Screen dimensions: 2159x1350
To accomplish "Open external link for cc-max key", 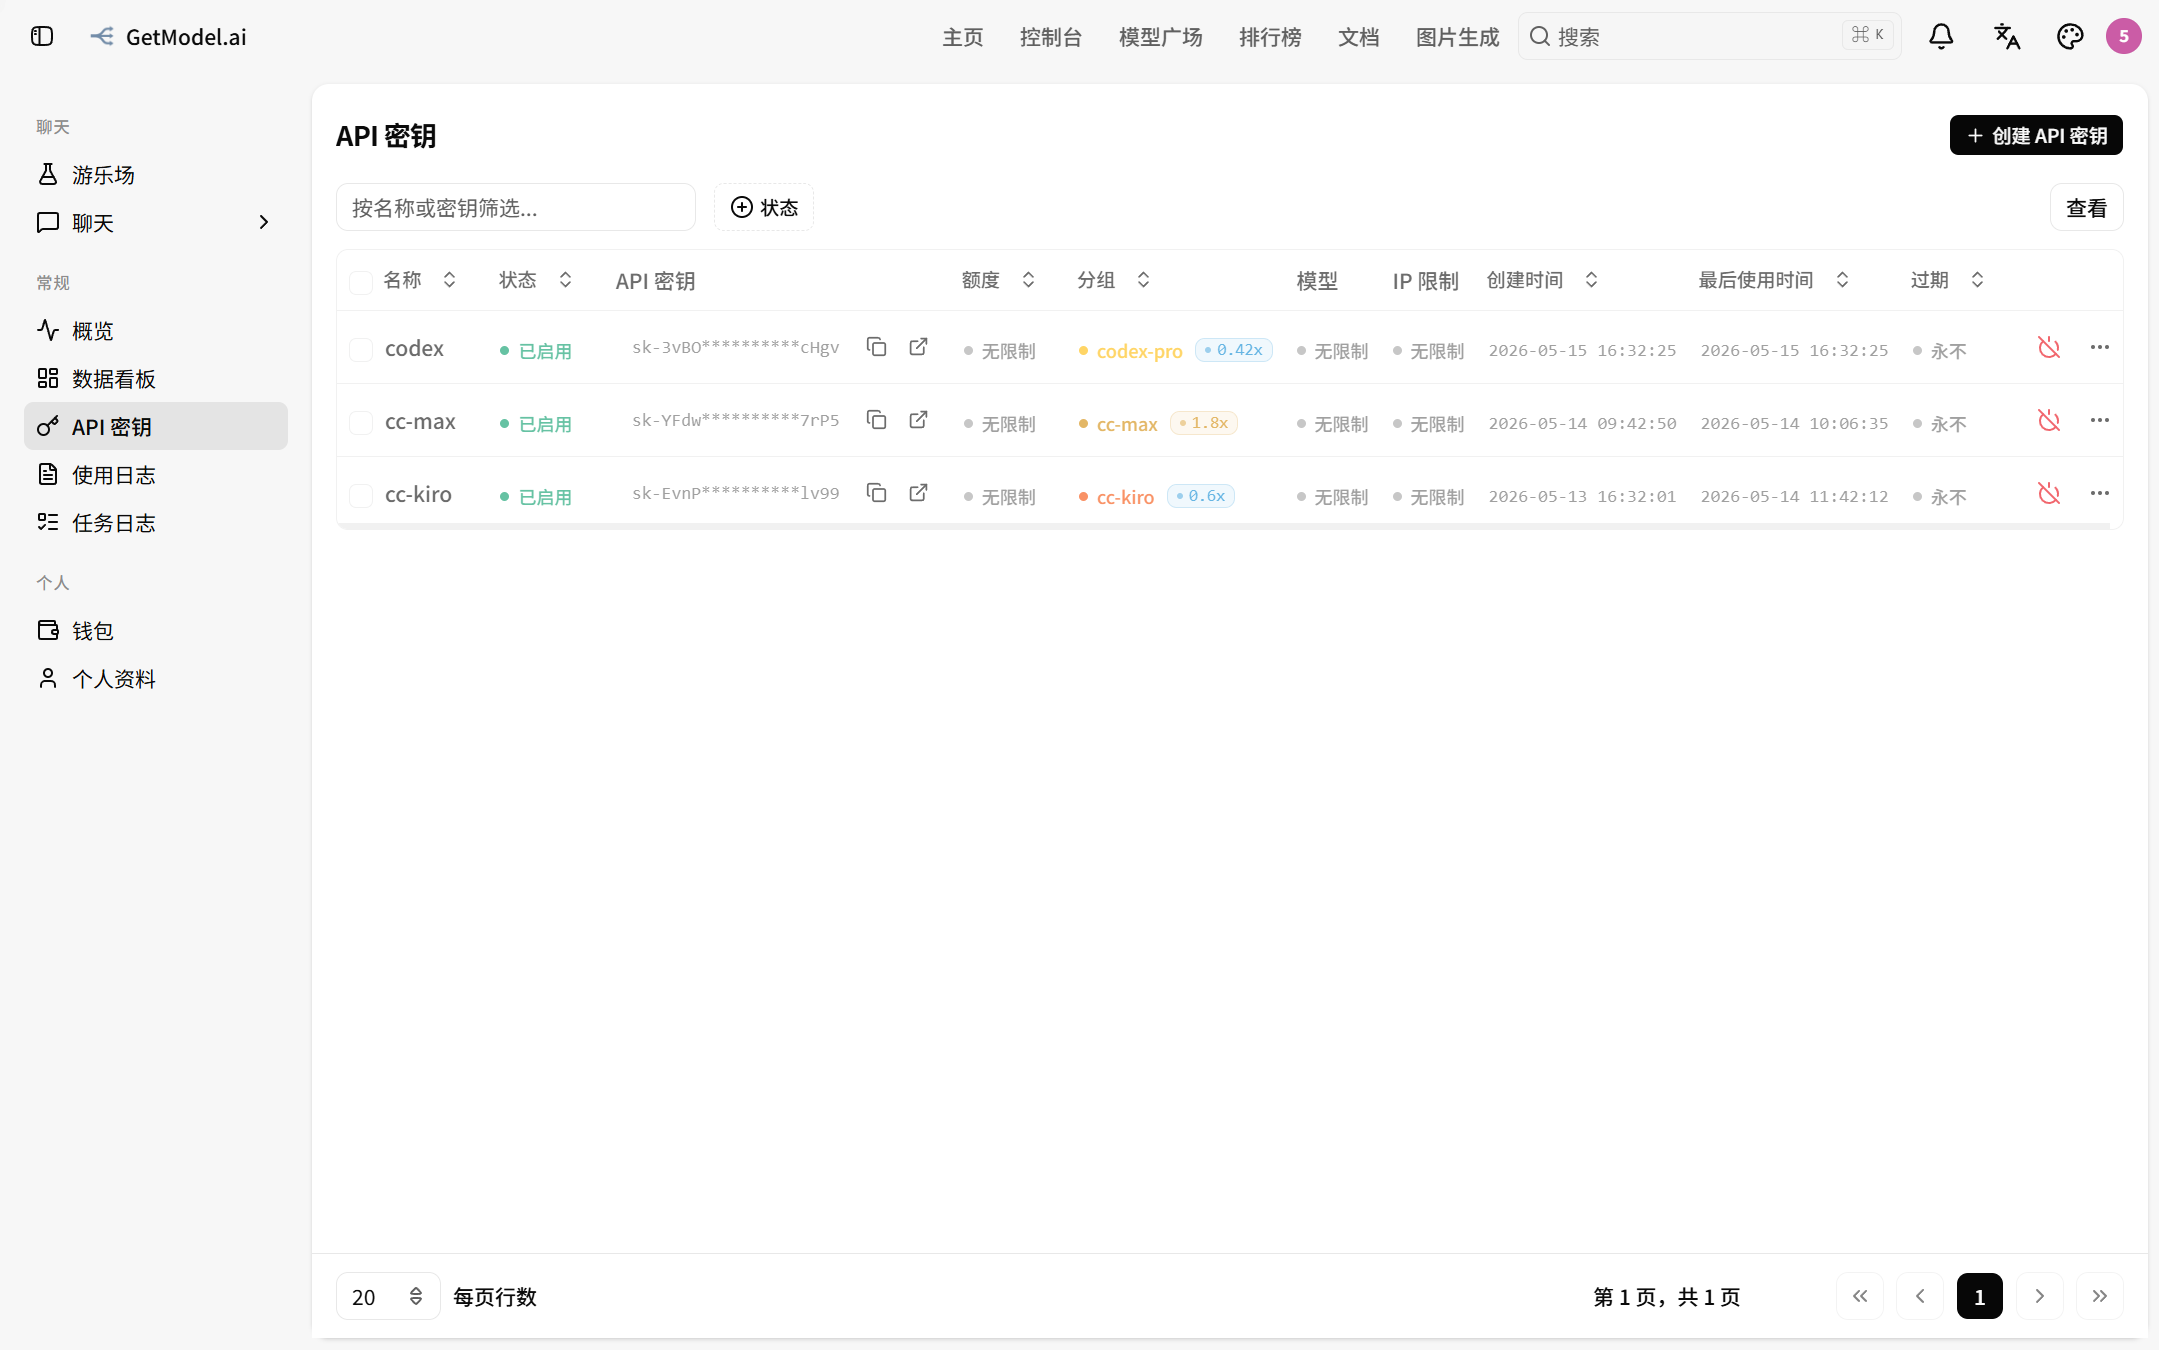I will (x=919, y=420).
